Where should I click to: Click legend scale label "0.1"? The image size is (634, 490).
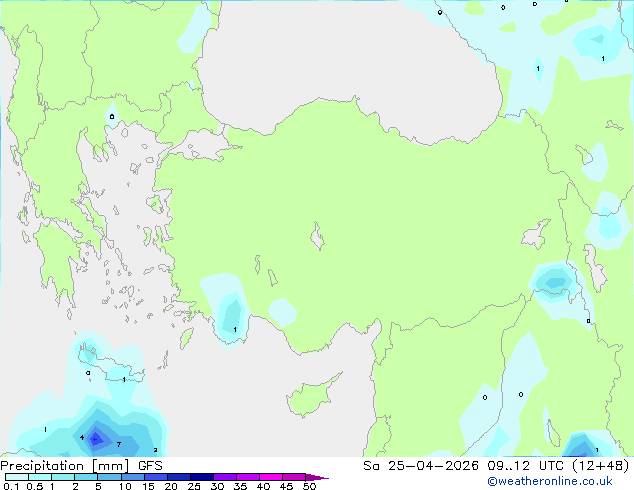click(x=11, y=486)
